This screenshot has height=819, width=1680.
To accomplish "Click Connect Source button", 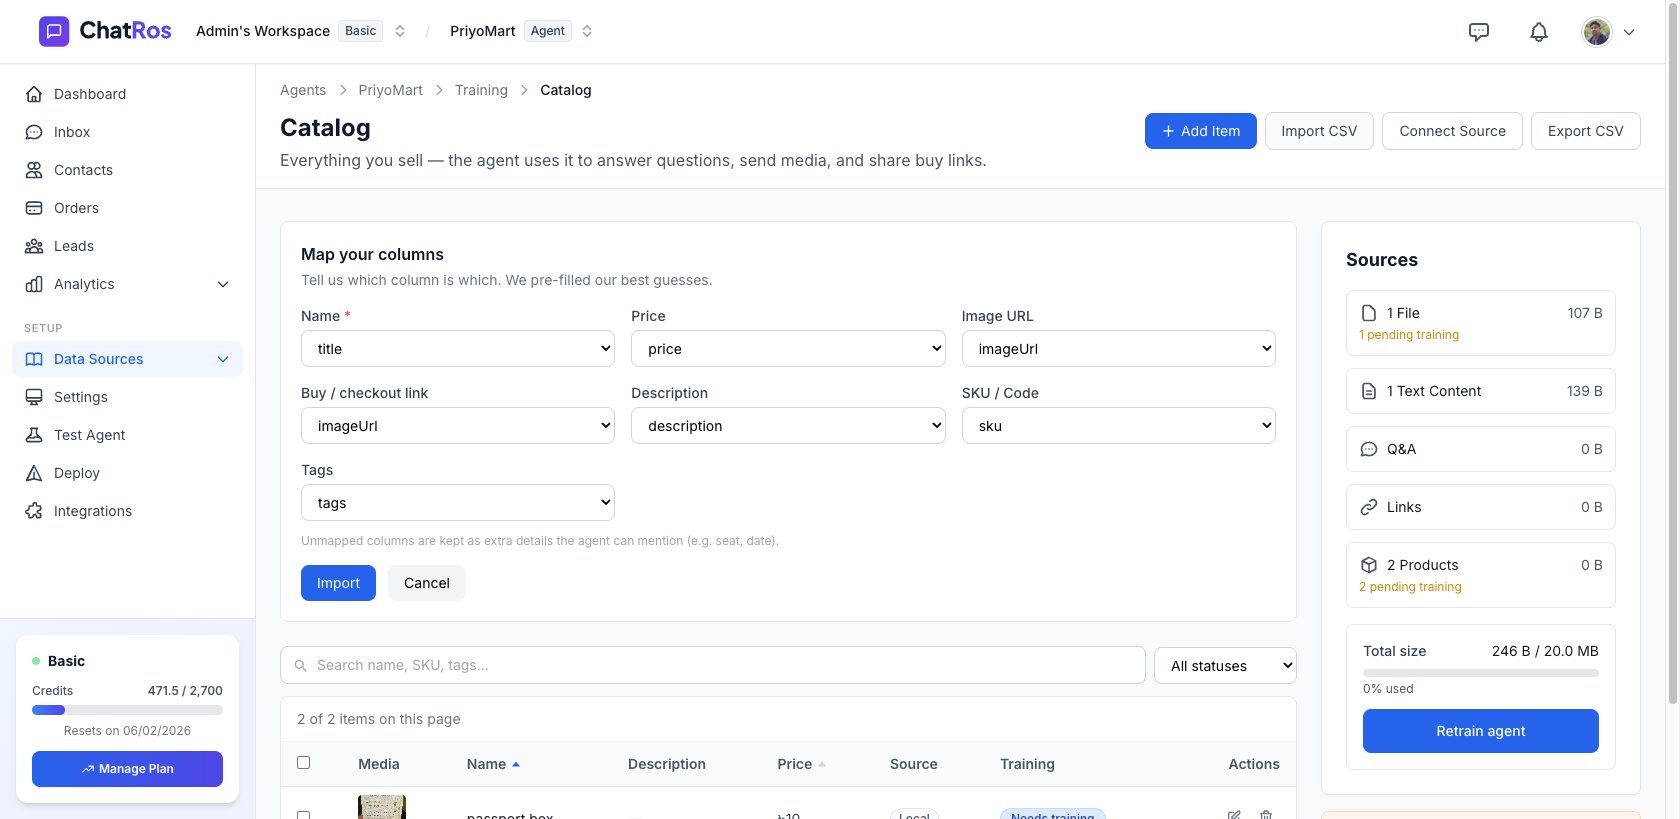I will [1452, 131].
